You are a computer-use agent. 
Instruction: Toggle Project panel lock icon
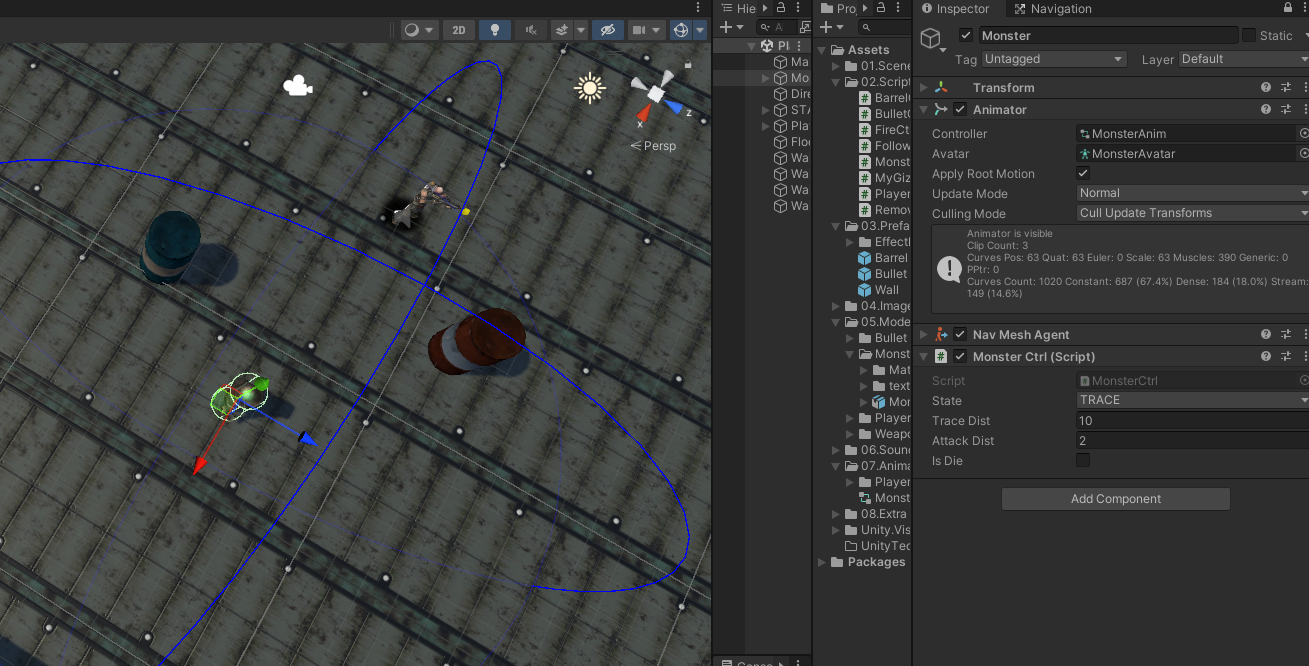pyautogui.click(x=881, y=8)
